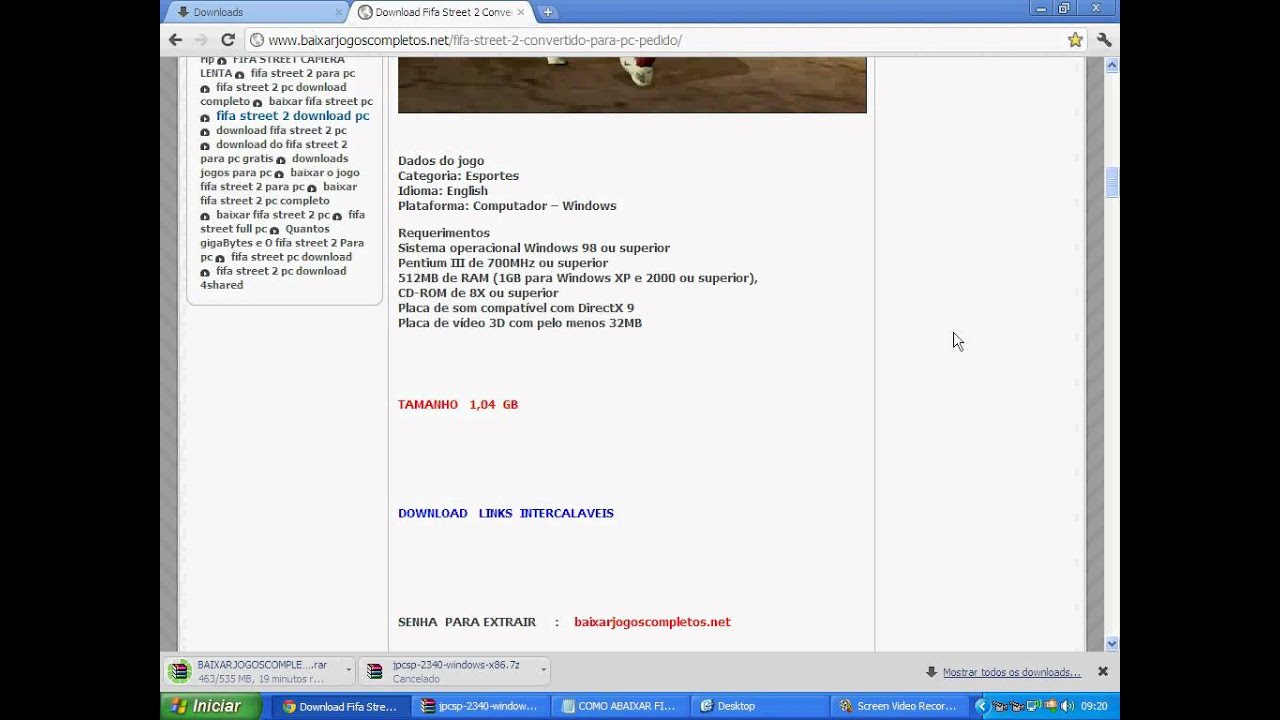The height and width of the screenshot is (720, 1280).
Task: Switch to Download Fifa Stre... taskbar button
Action: [340, 706]
